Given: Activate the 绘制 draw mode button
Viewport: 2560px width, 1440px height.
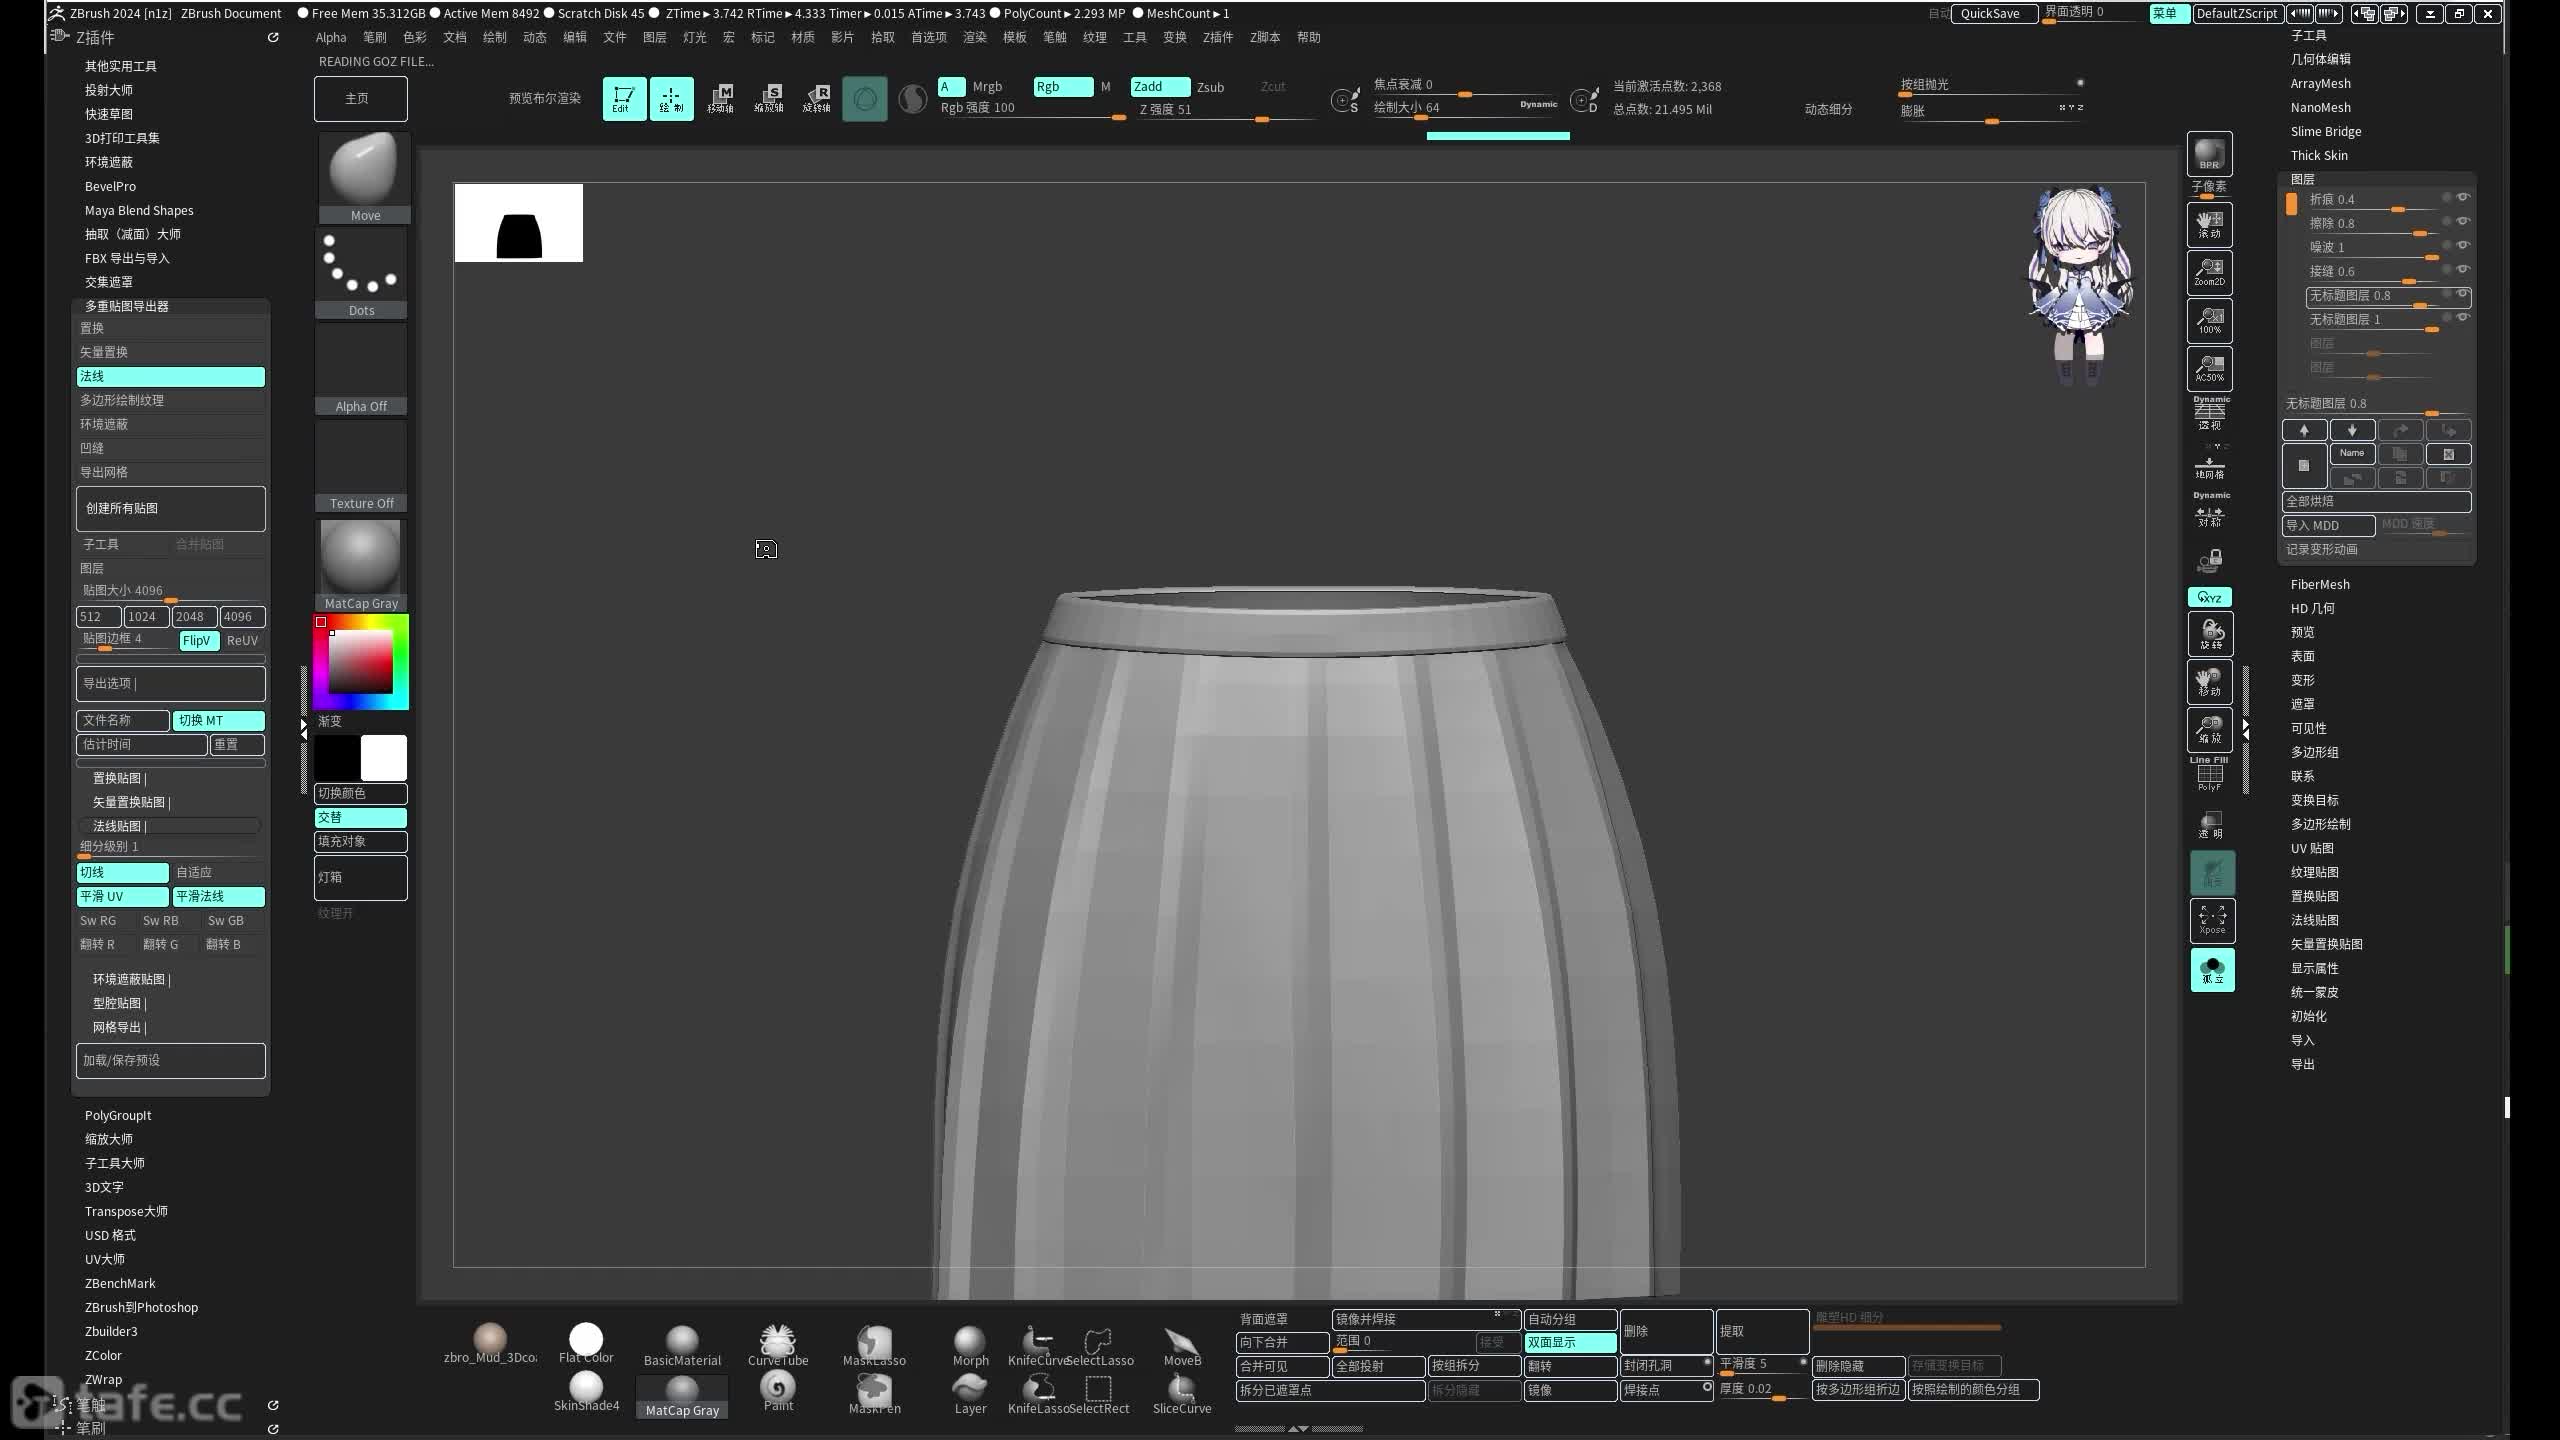Looking at the screenshot, I should point(671,98).
